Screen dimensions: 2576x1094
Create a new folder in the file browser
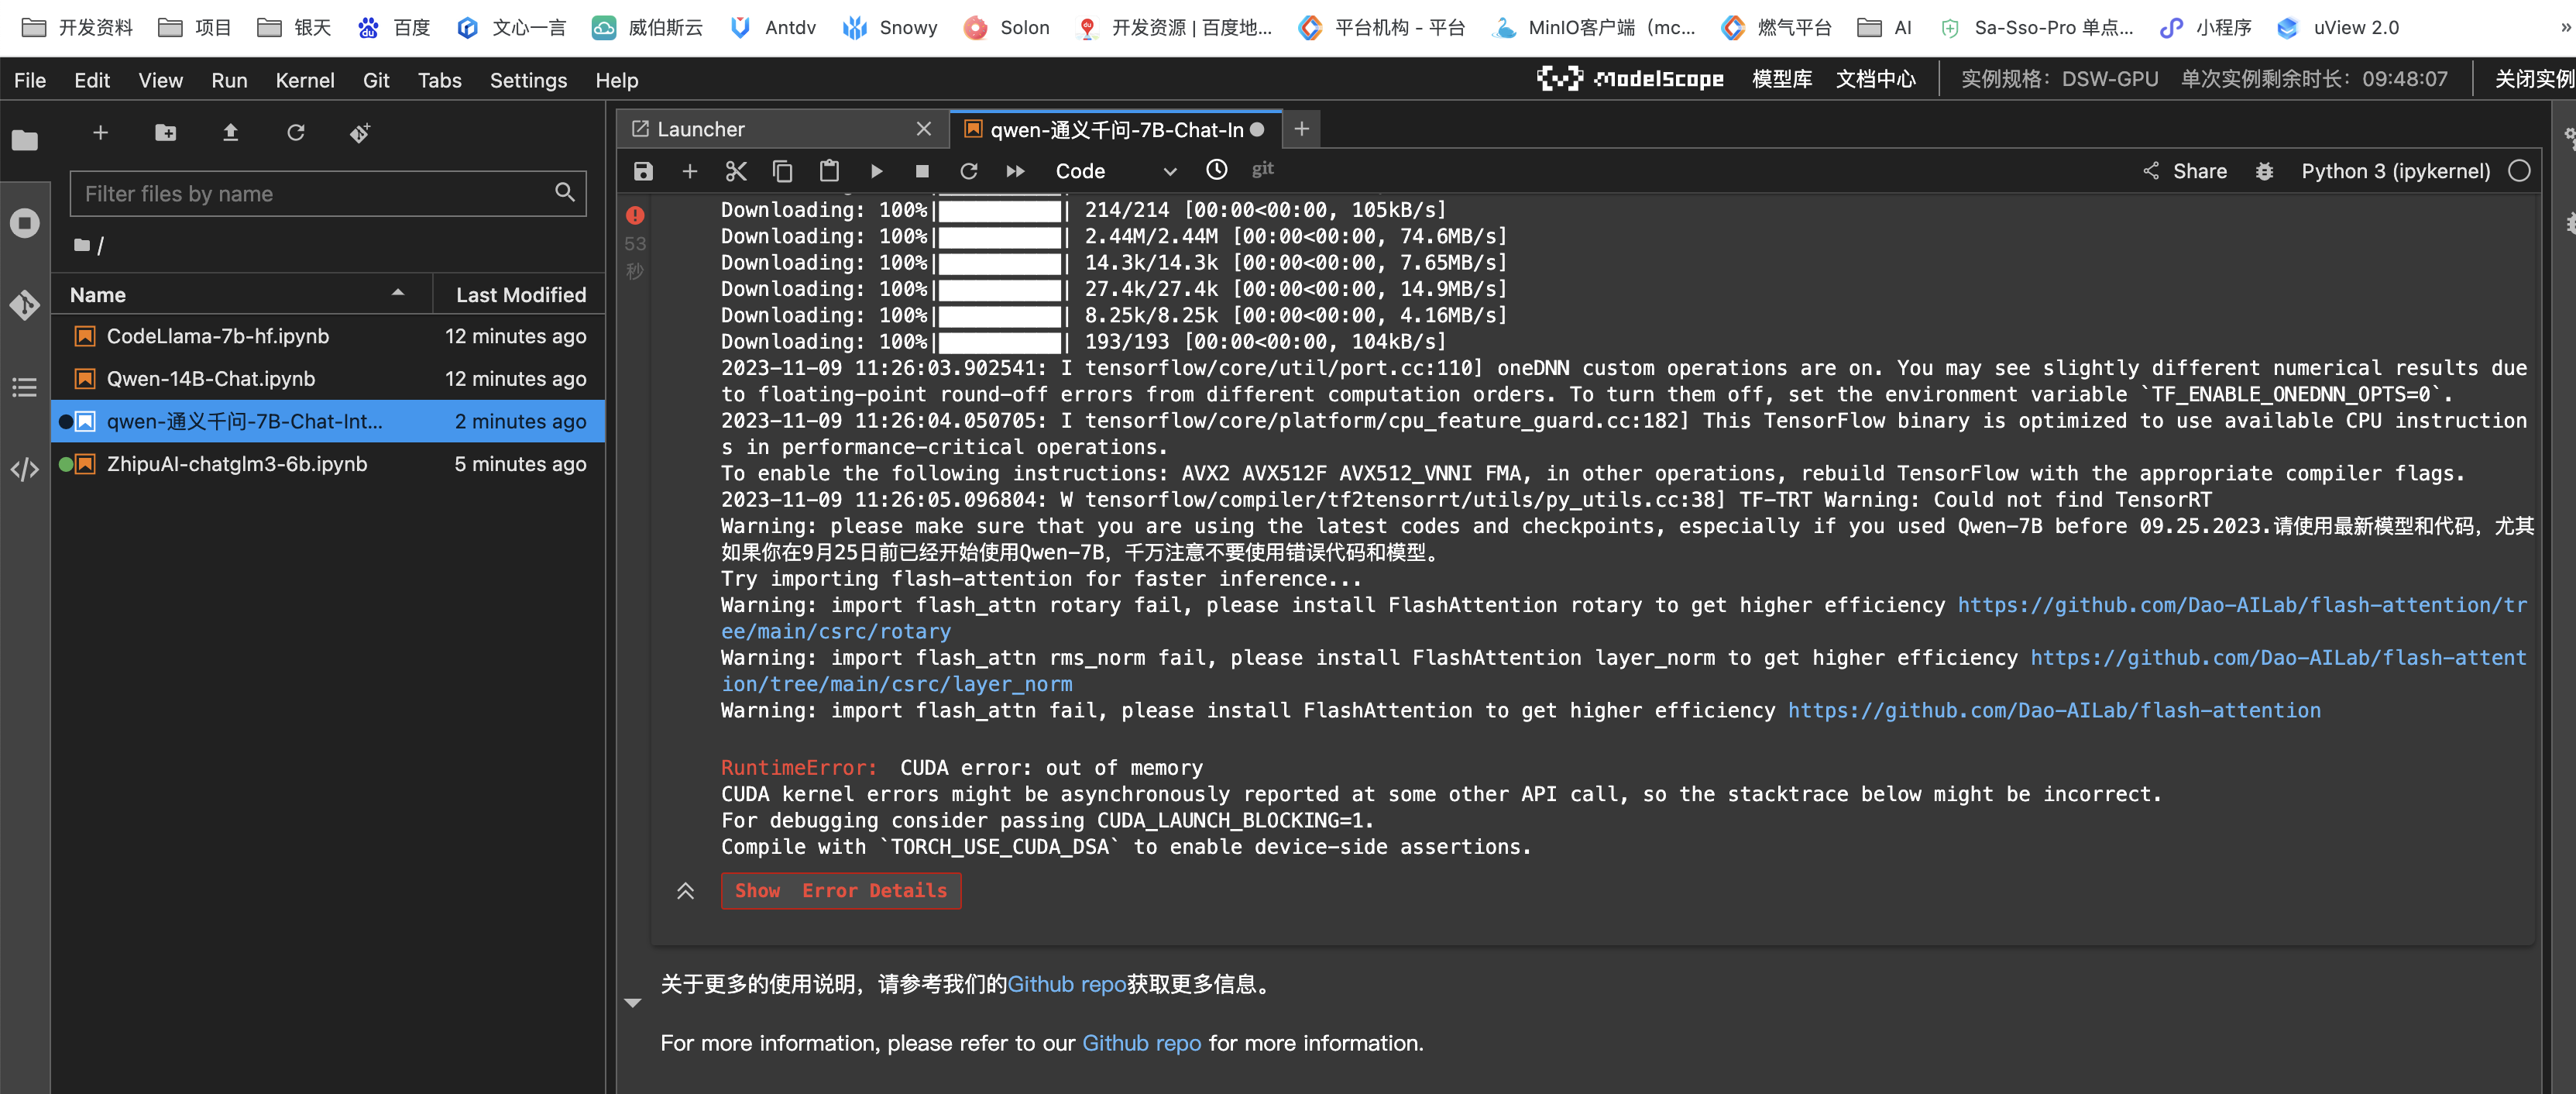[165, 132]
